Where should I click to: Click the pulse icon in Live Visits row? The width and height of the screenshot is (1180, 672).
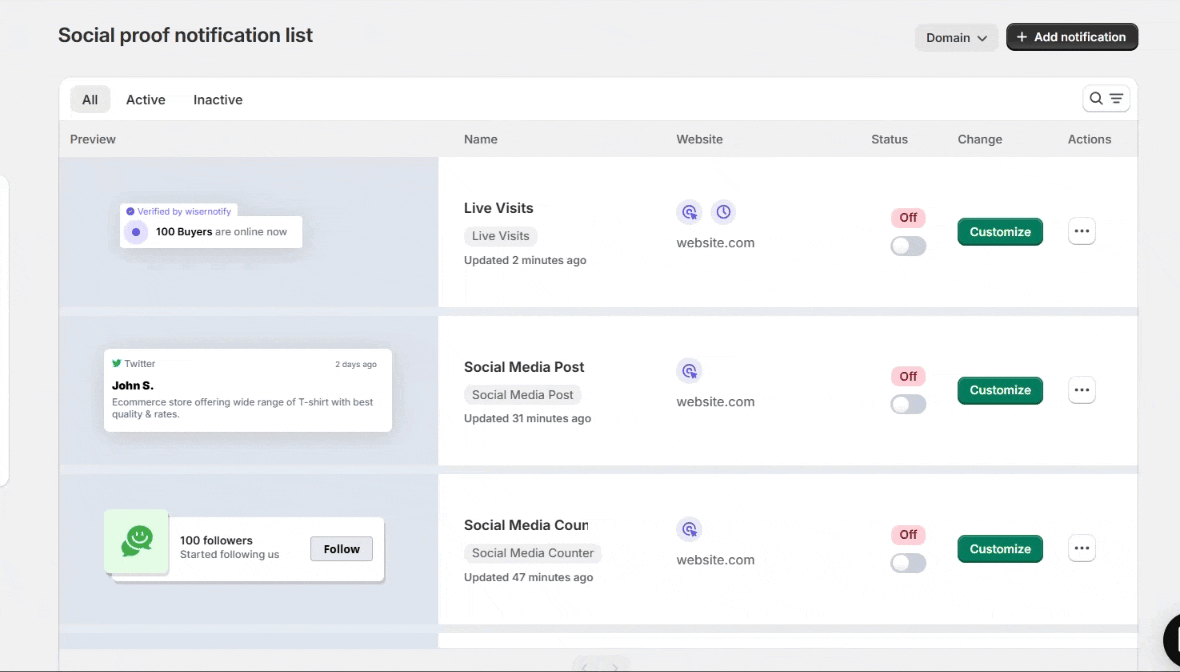click(x=689, y=212)
